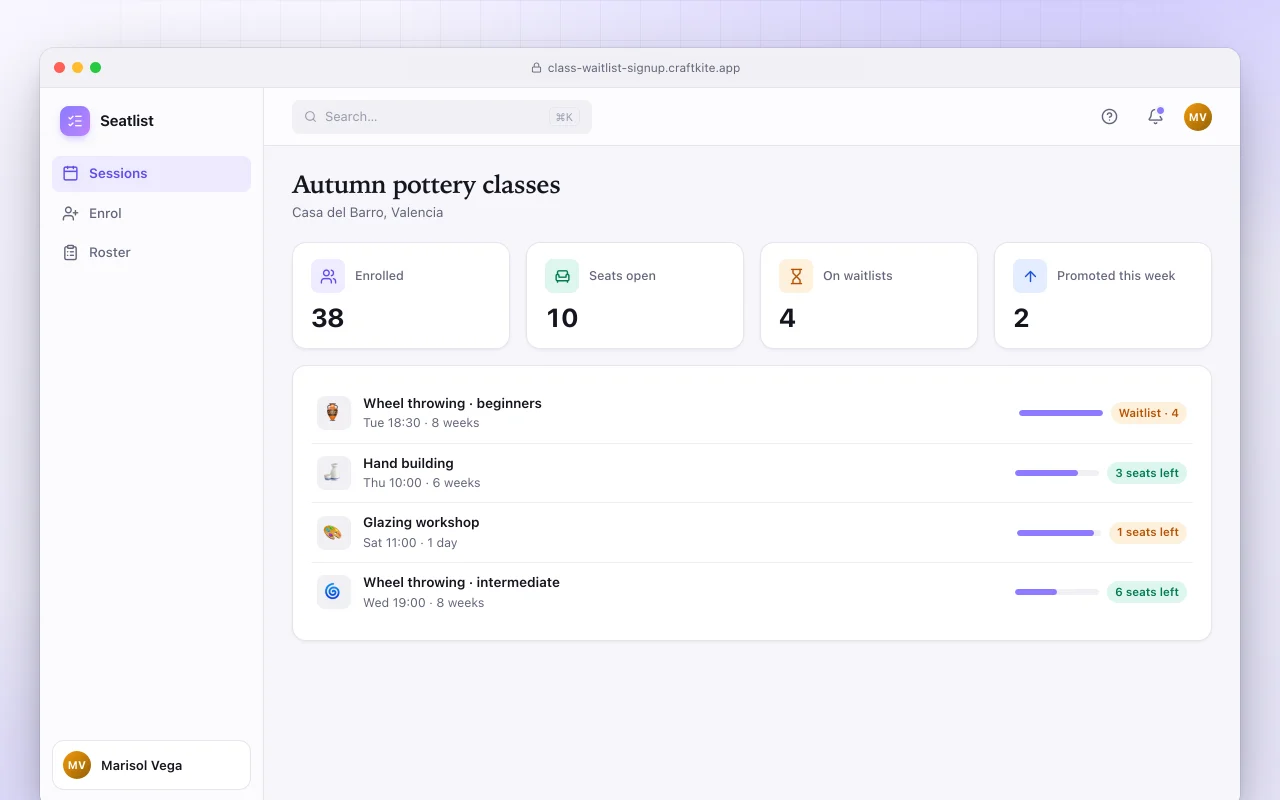This screenshot has height=800, width=1280.
Task: Focus the Search input field
Action: point(442,117)
